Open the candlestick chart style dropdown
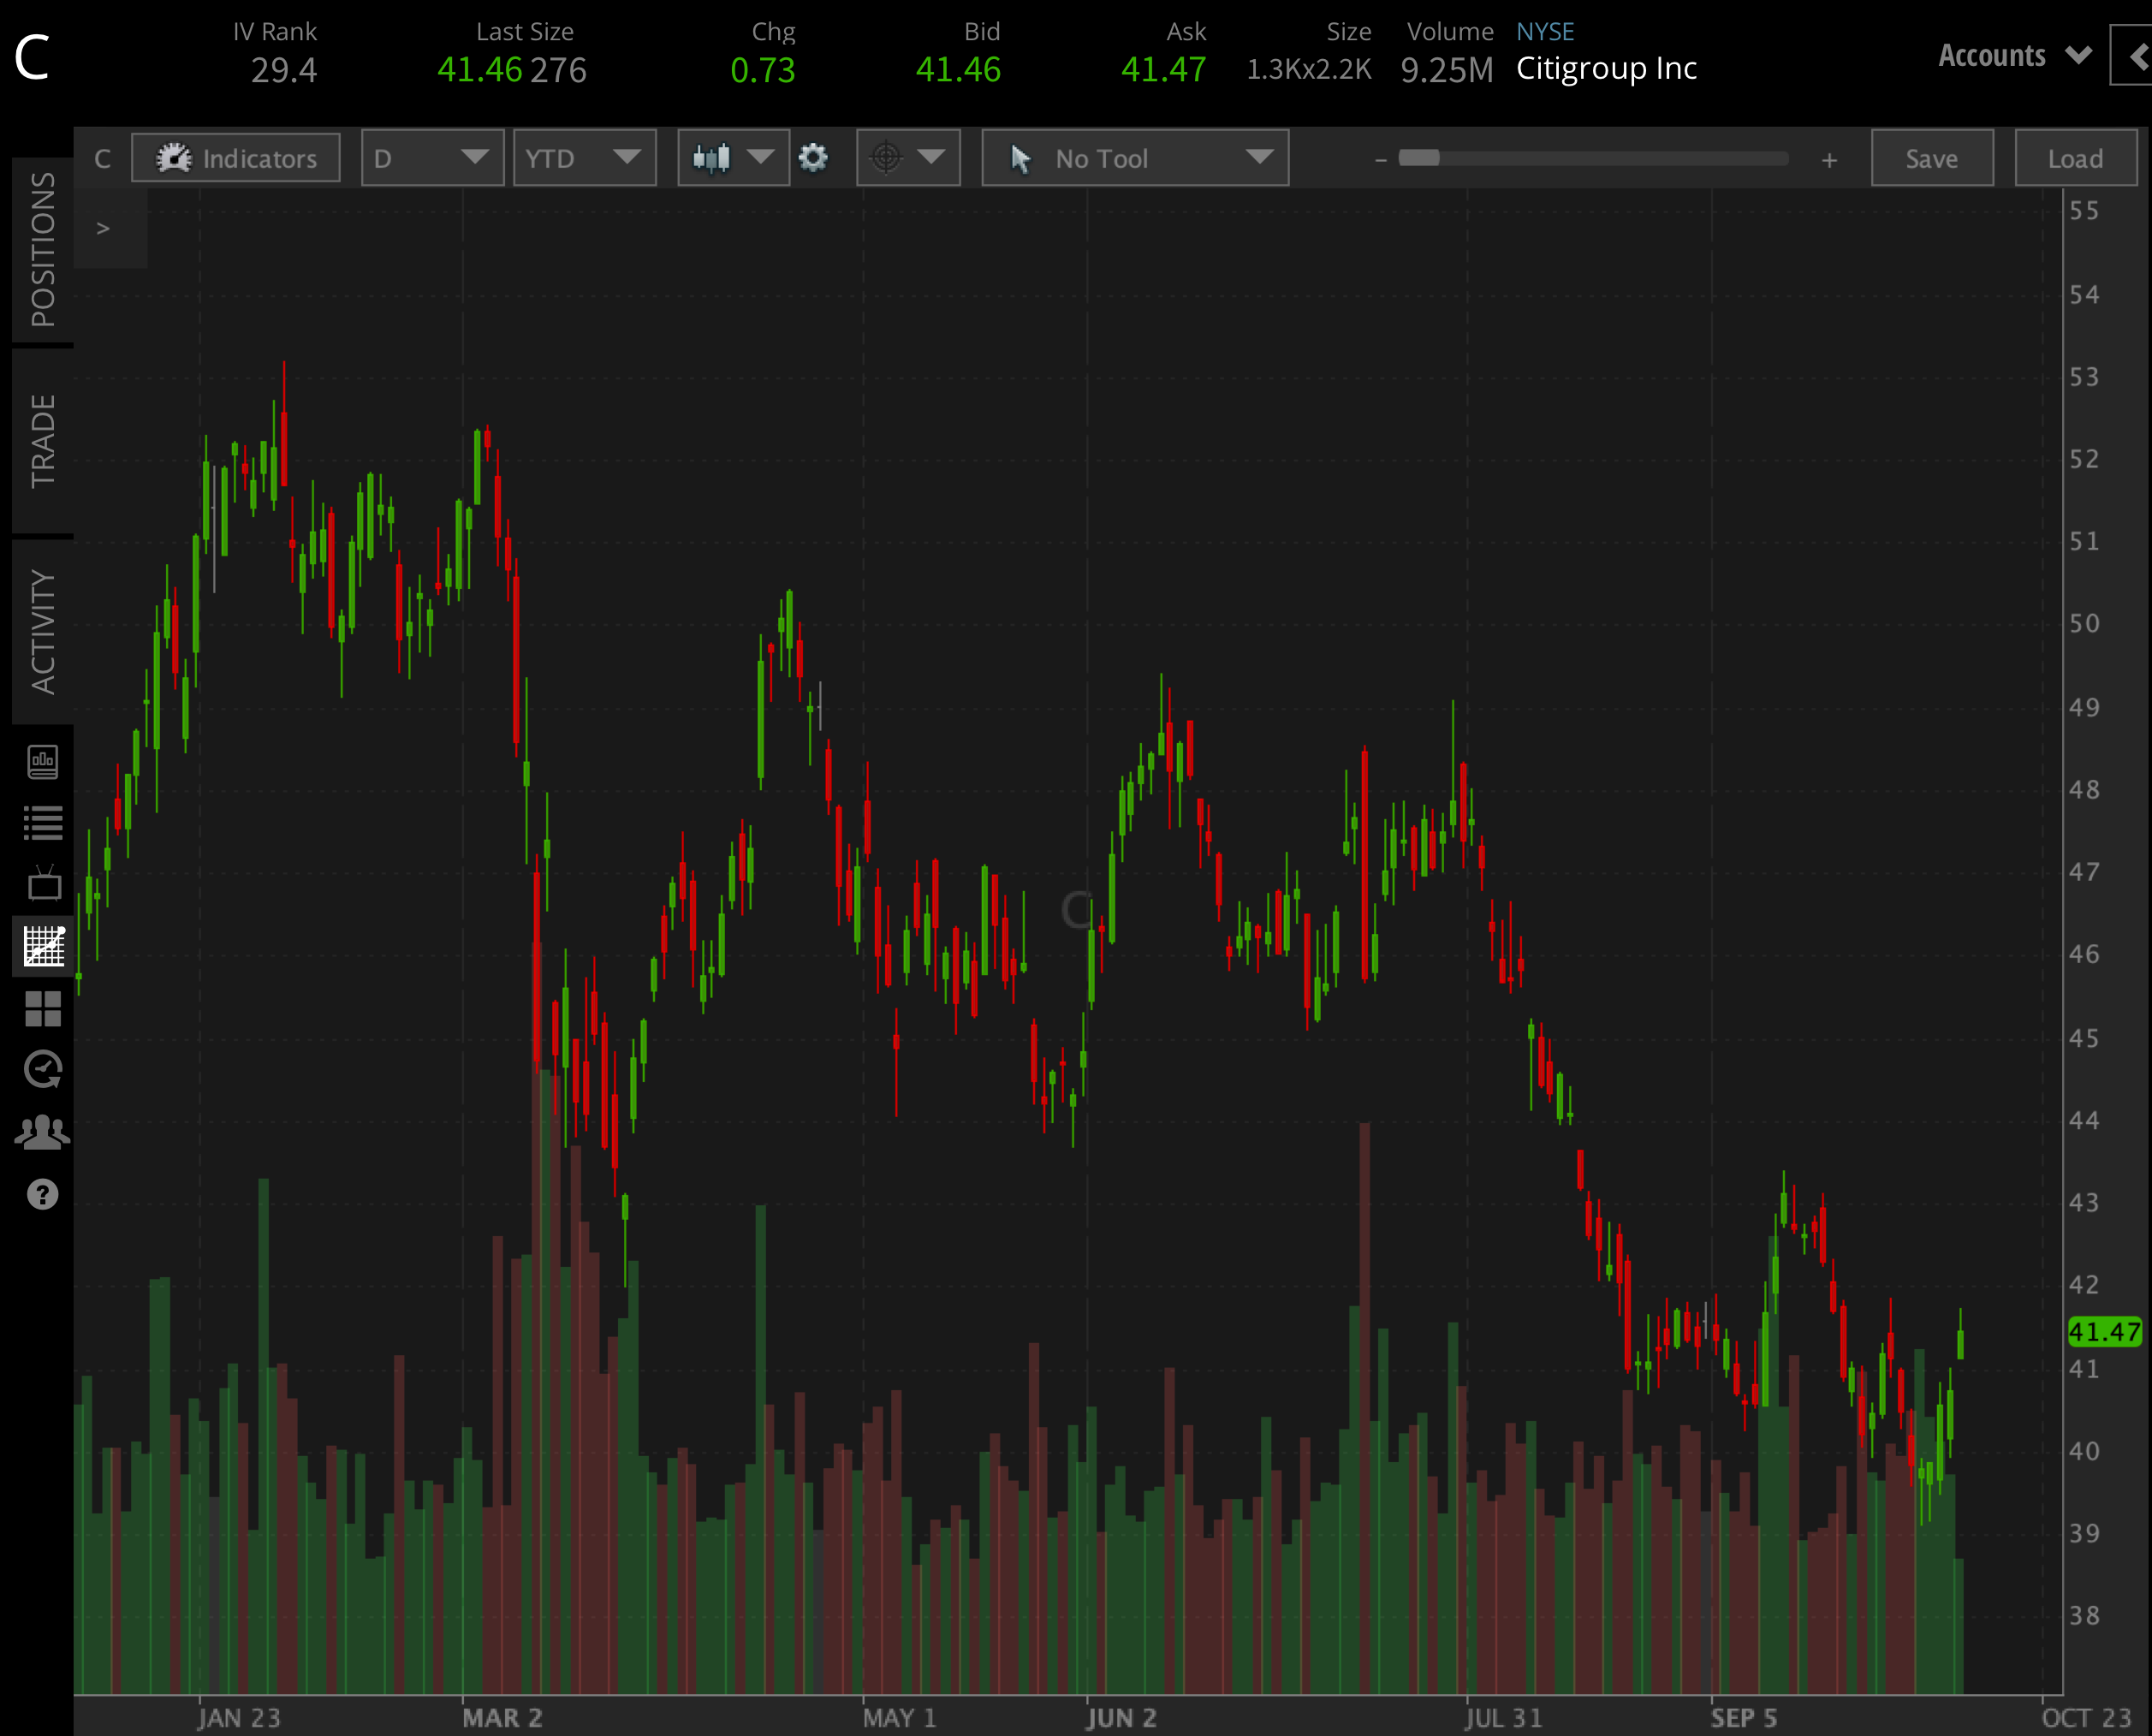The height and width of the screenshot is (1736, 2152). tap(733, 158)
